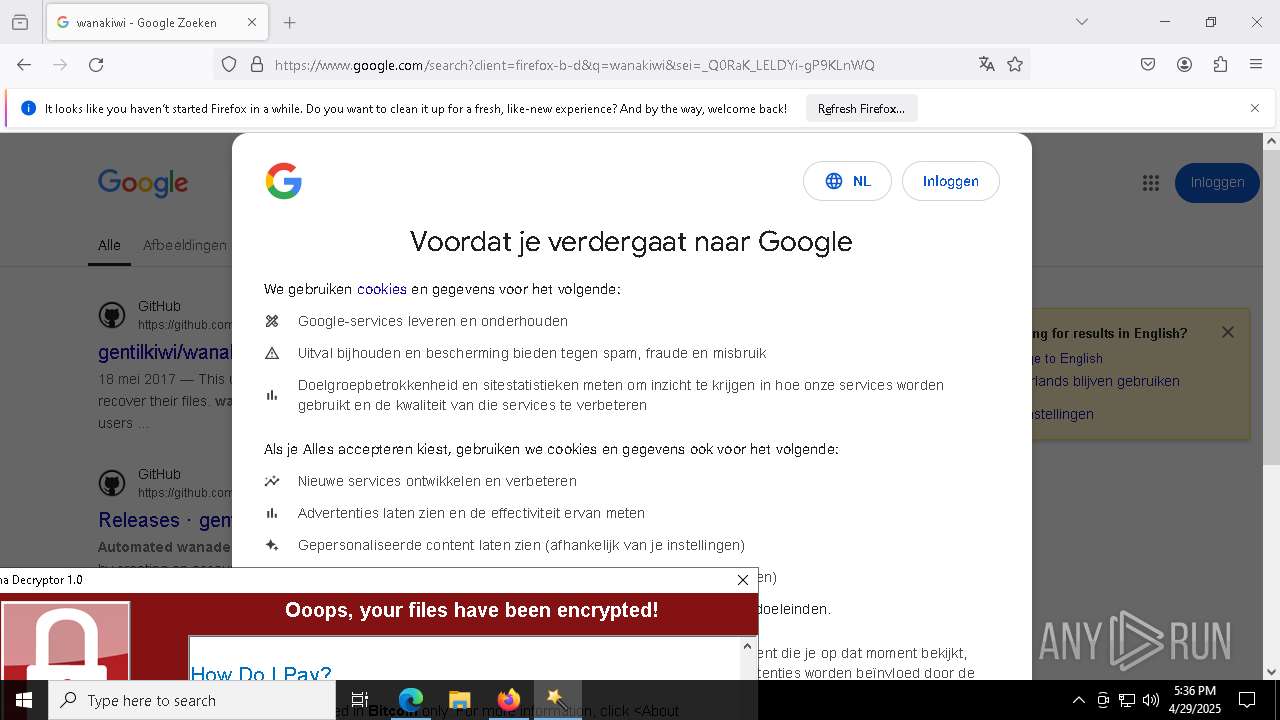Open the network icon in tray

1127,700
